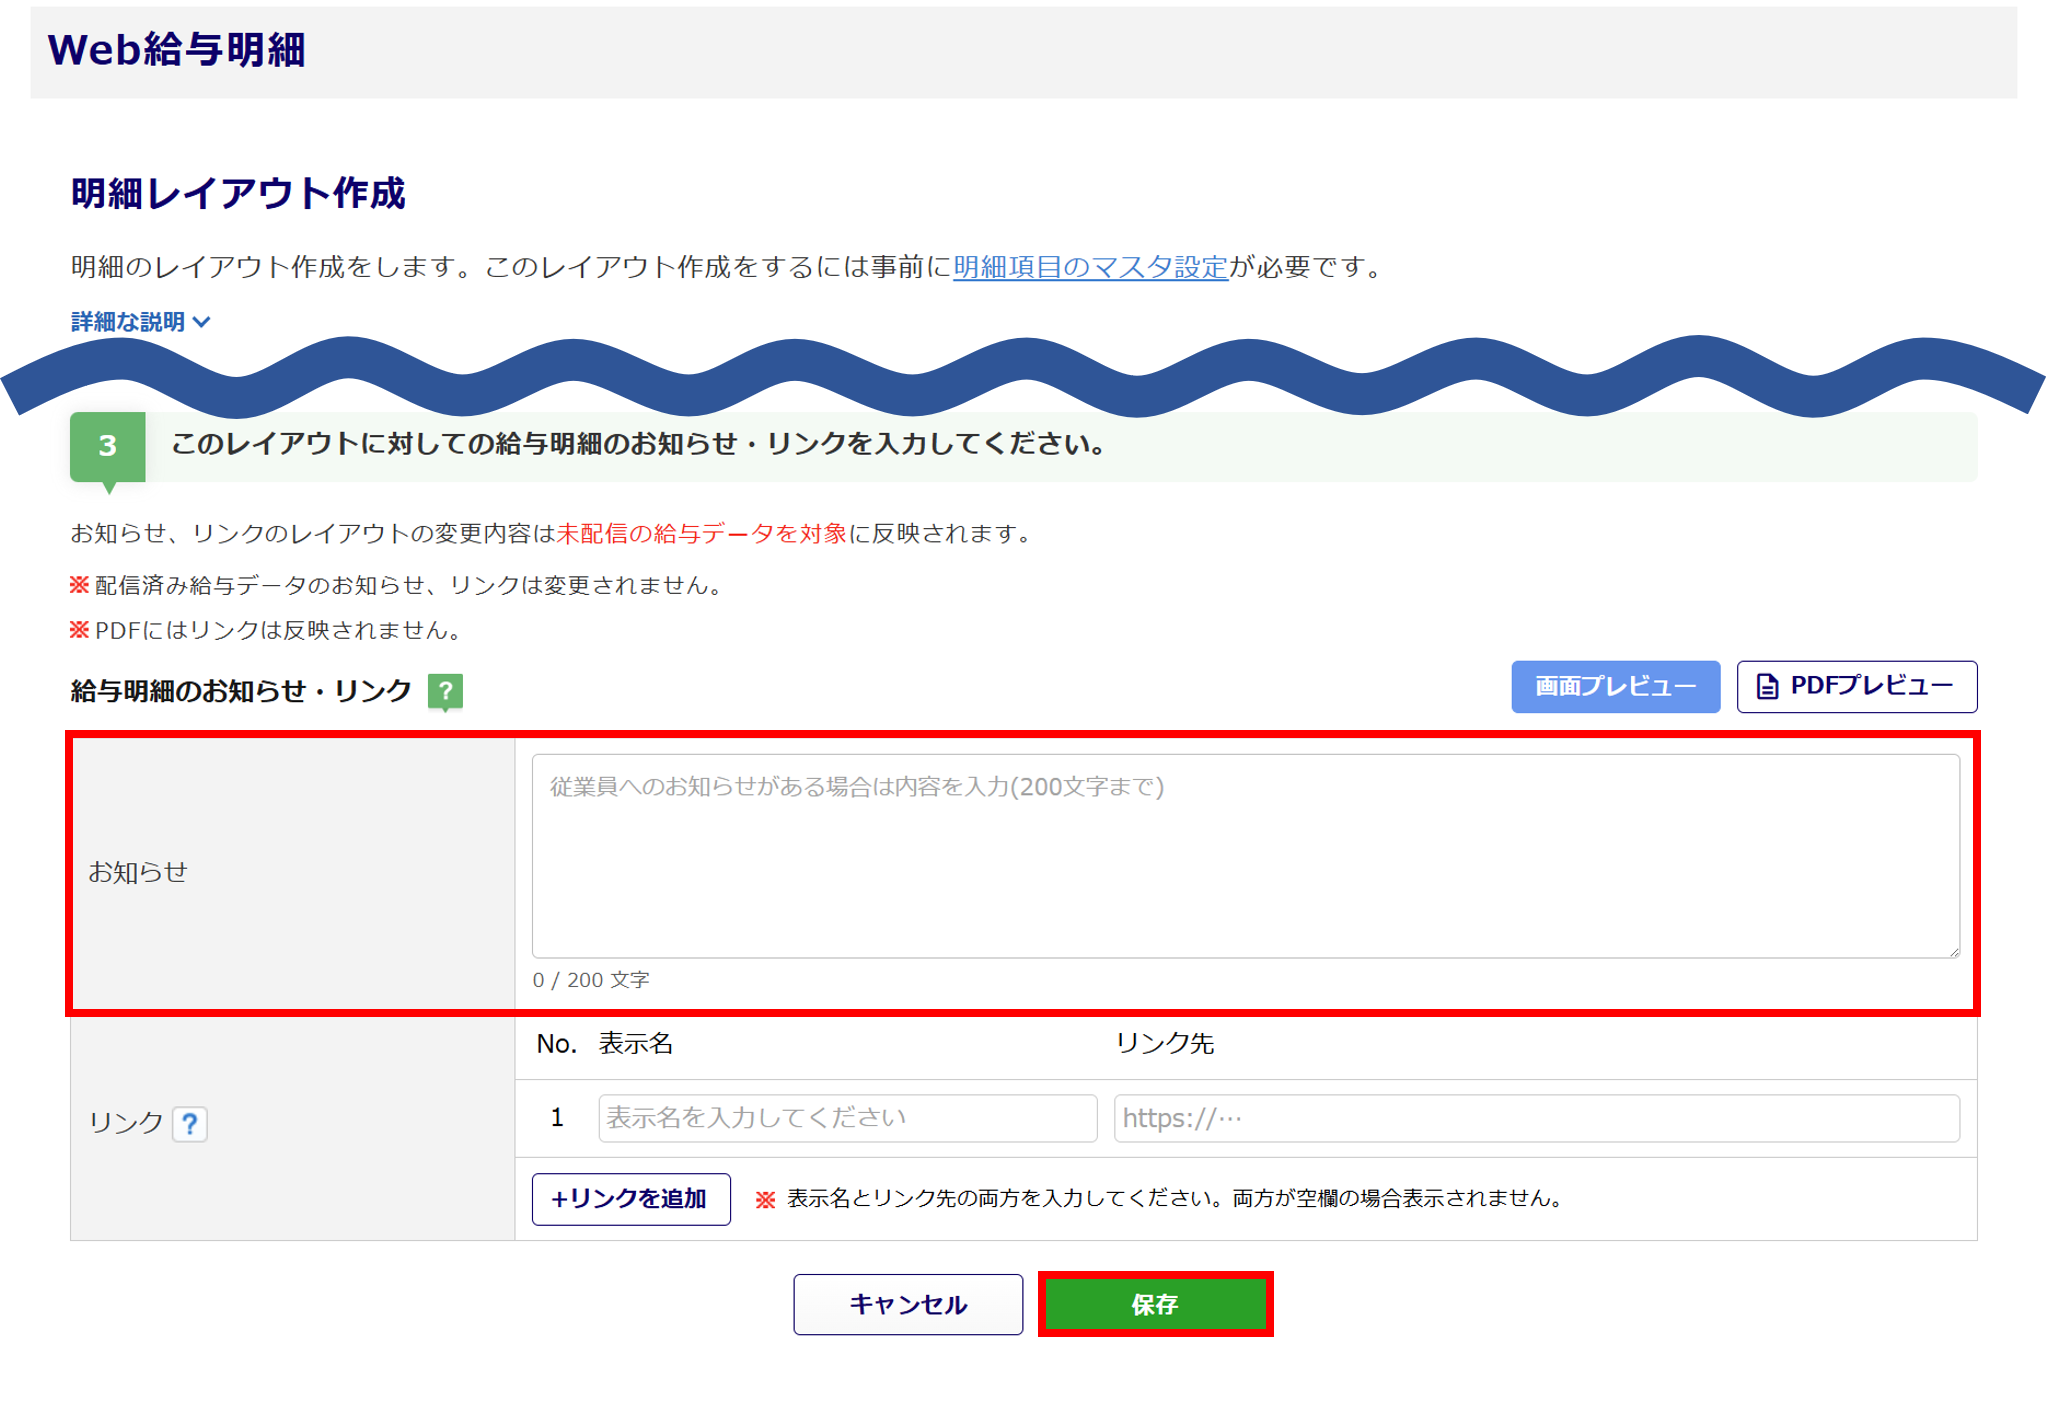Click the 表示名 input field for link 1
The height and width of the screenshot is (1401, 2047).
847,1118
